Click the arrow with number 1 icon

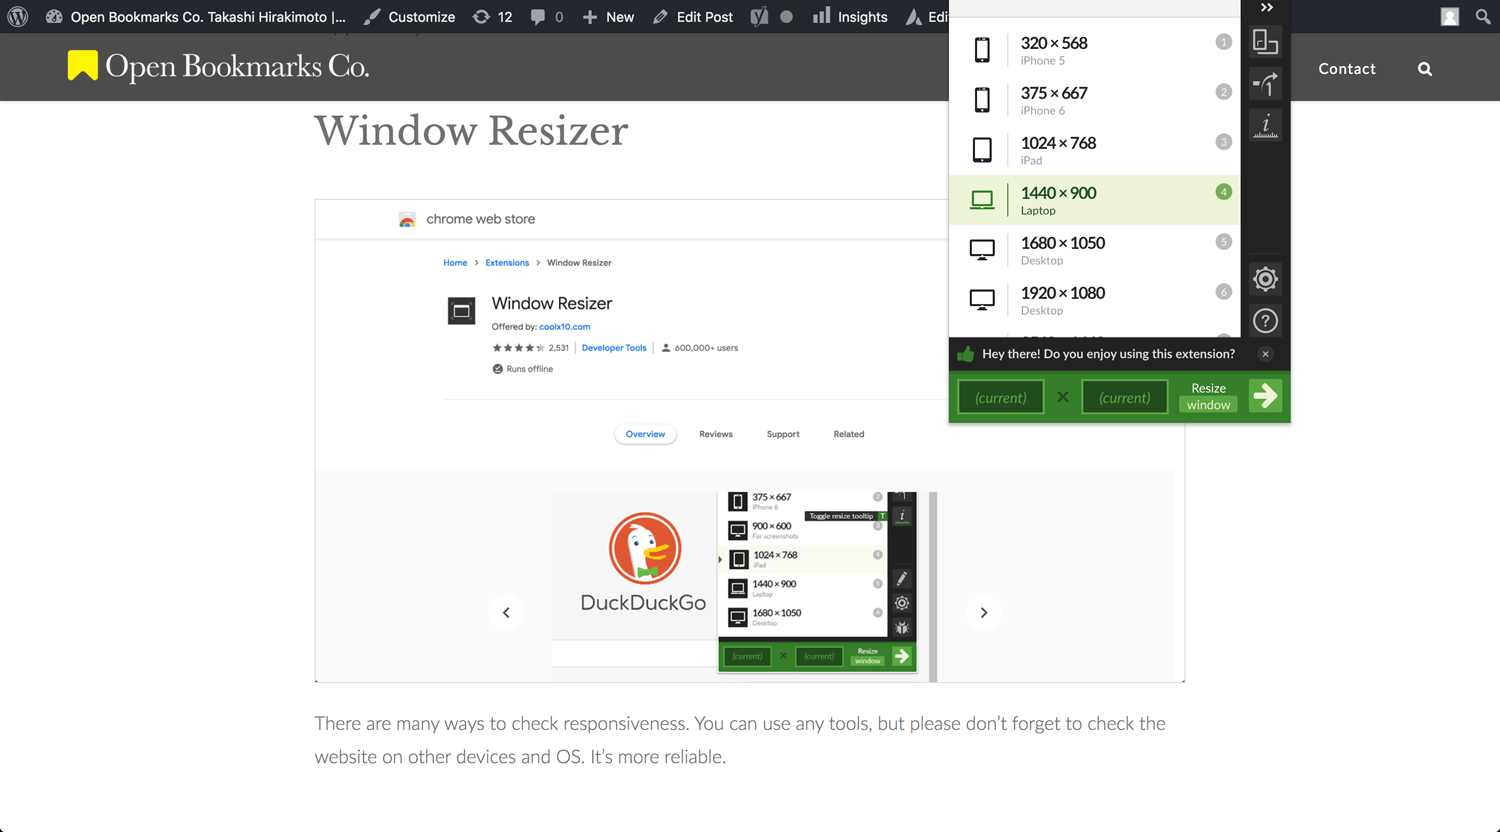(1266, 84)
